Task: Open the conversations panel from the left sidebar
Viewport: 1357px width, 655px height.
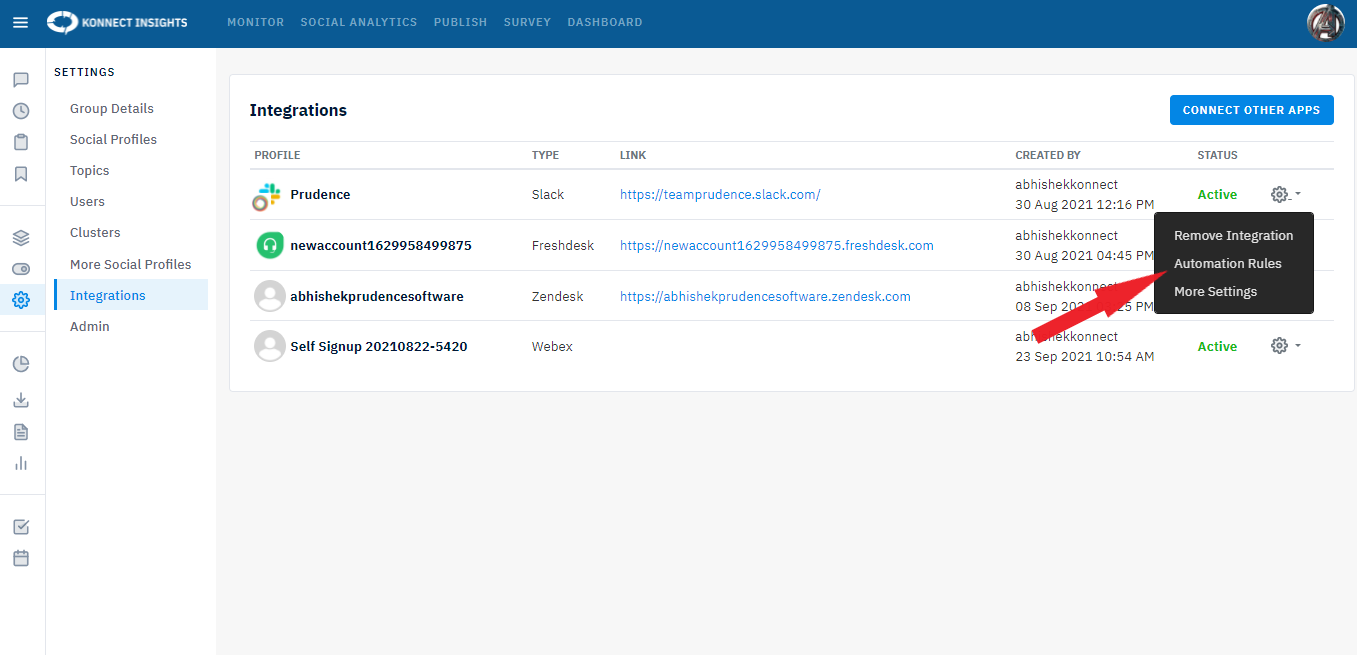Action: pyautogui.click(x=21, y=79)
